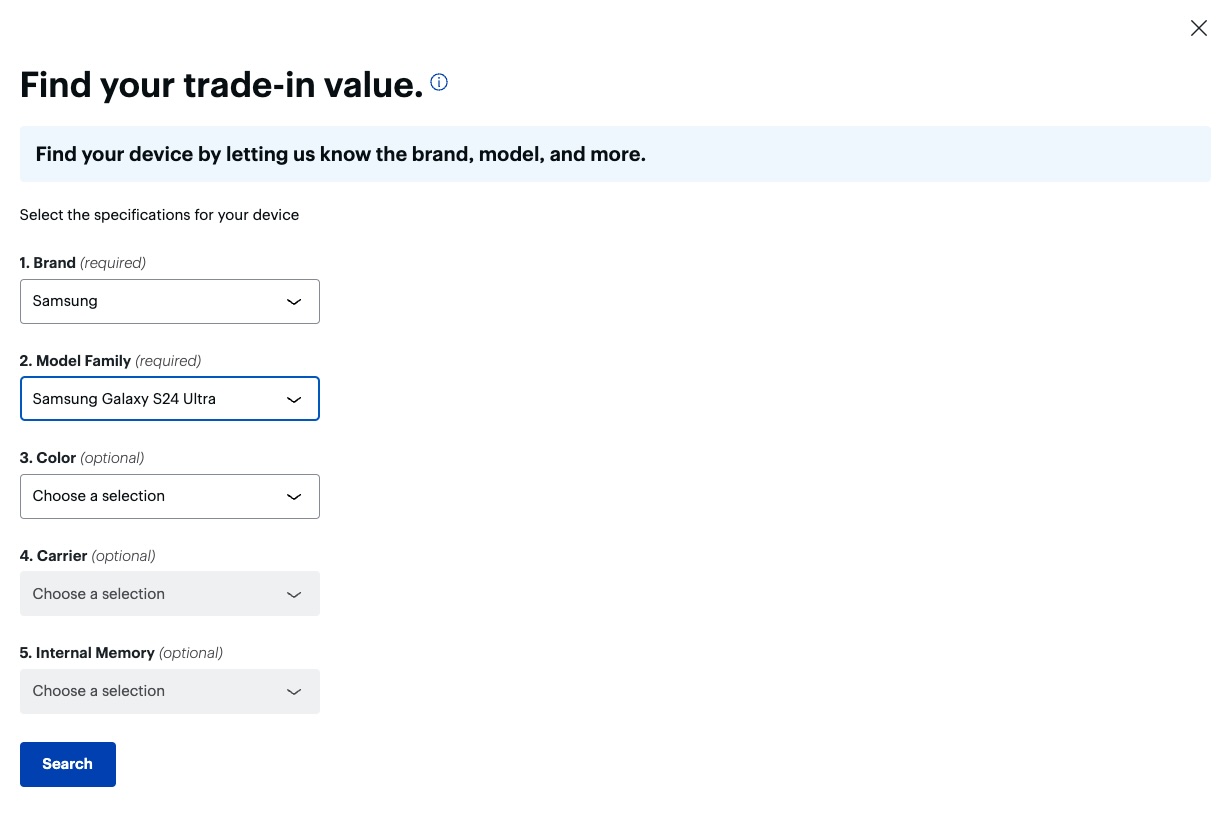1230x821 pixels.
Task: Expand the Color selection dropdown
Action: click(160, 496)
